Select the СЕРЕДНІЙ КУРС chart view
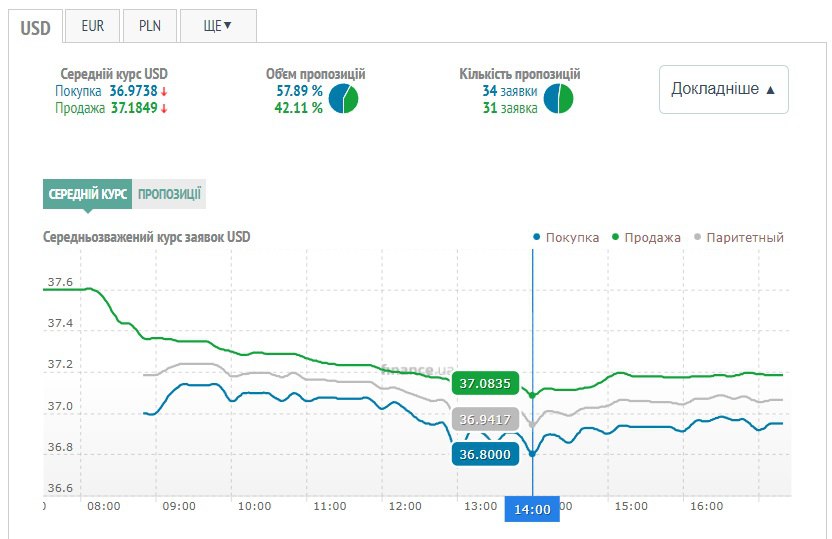The width and height of the screenshot is (832, 539). (x=88, y=195)
